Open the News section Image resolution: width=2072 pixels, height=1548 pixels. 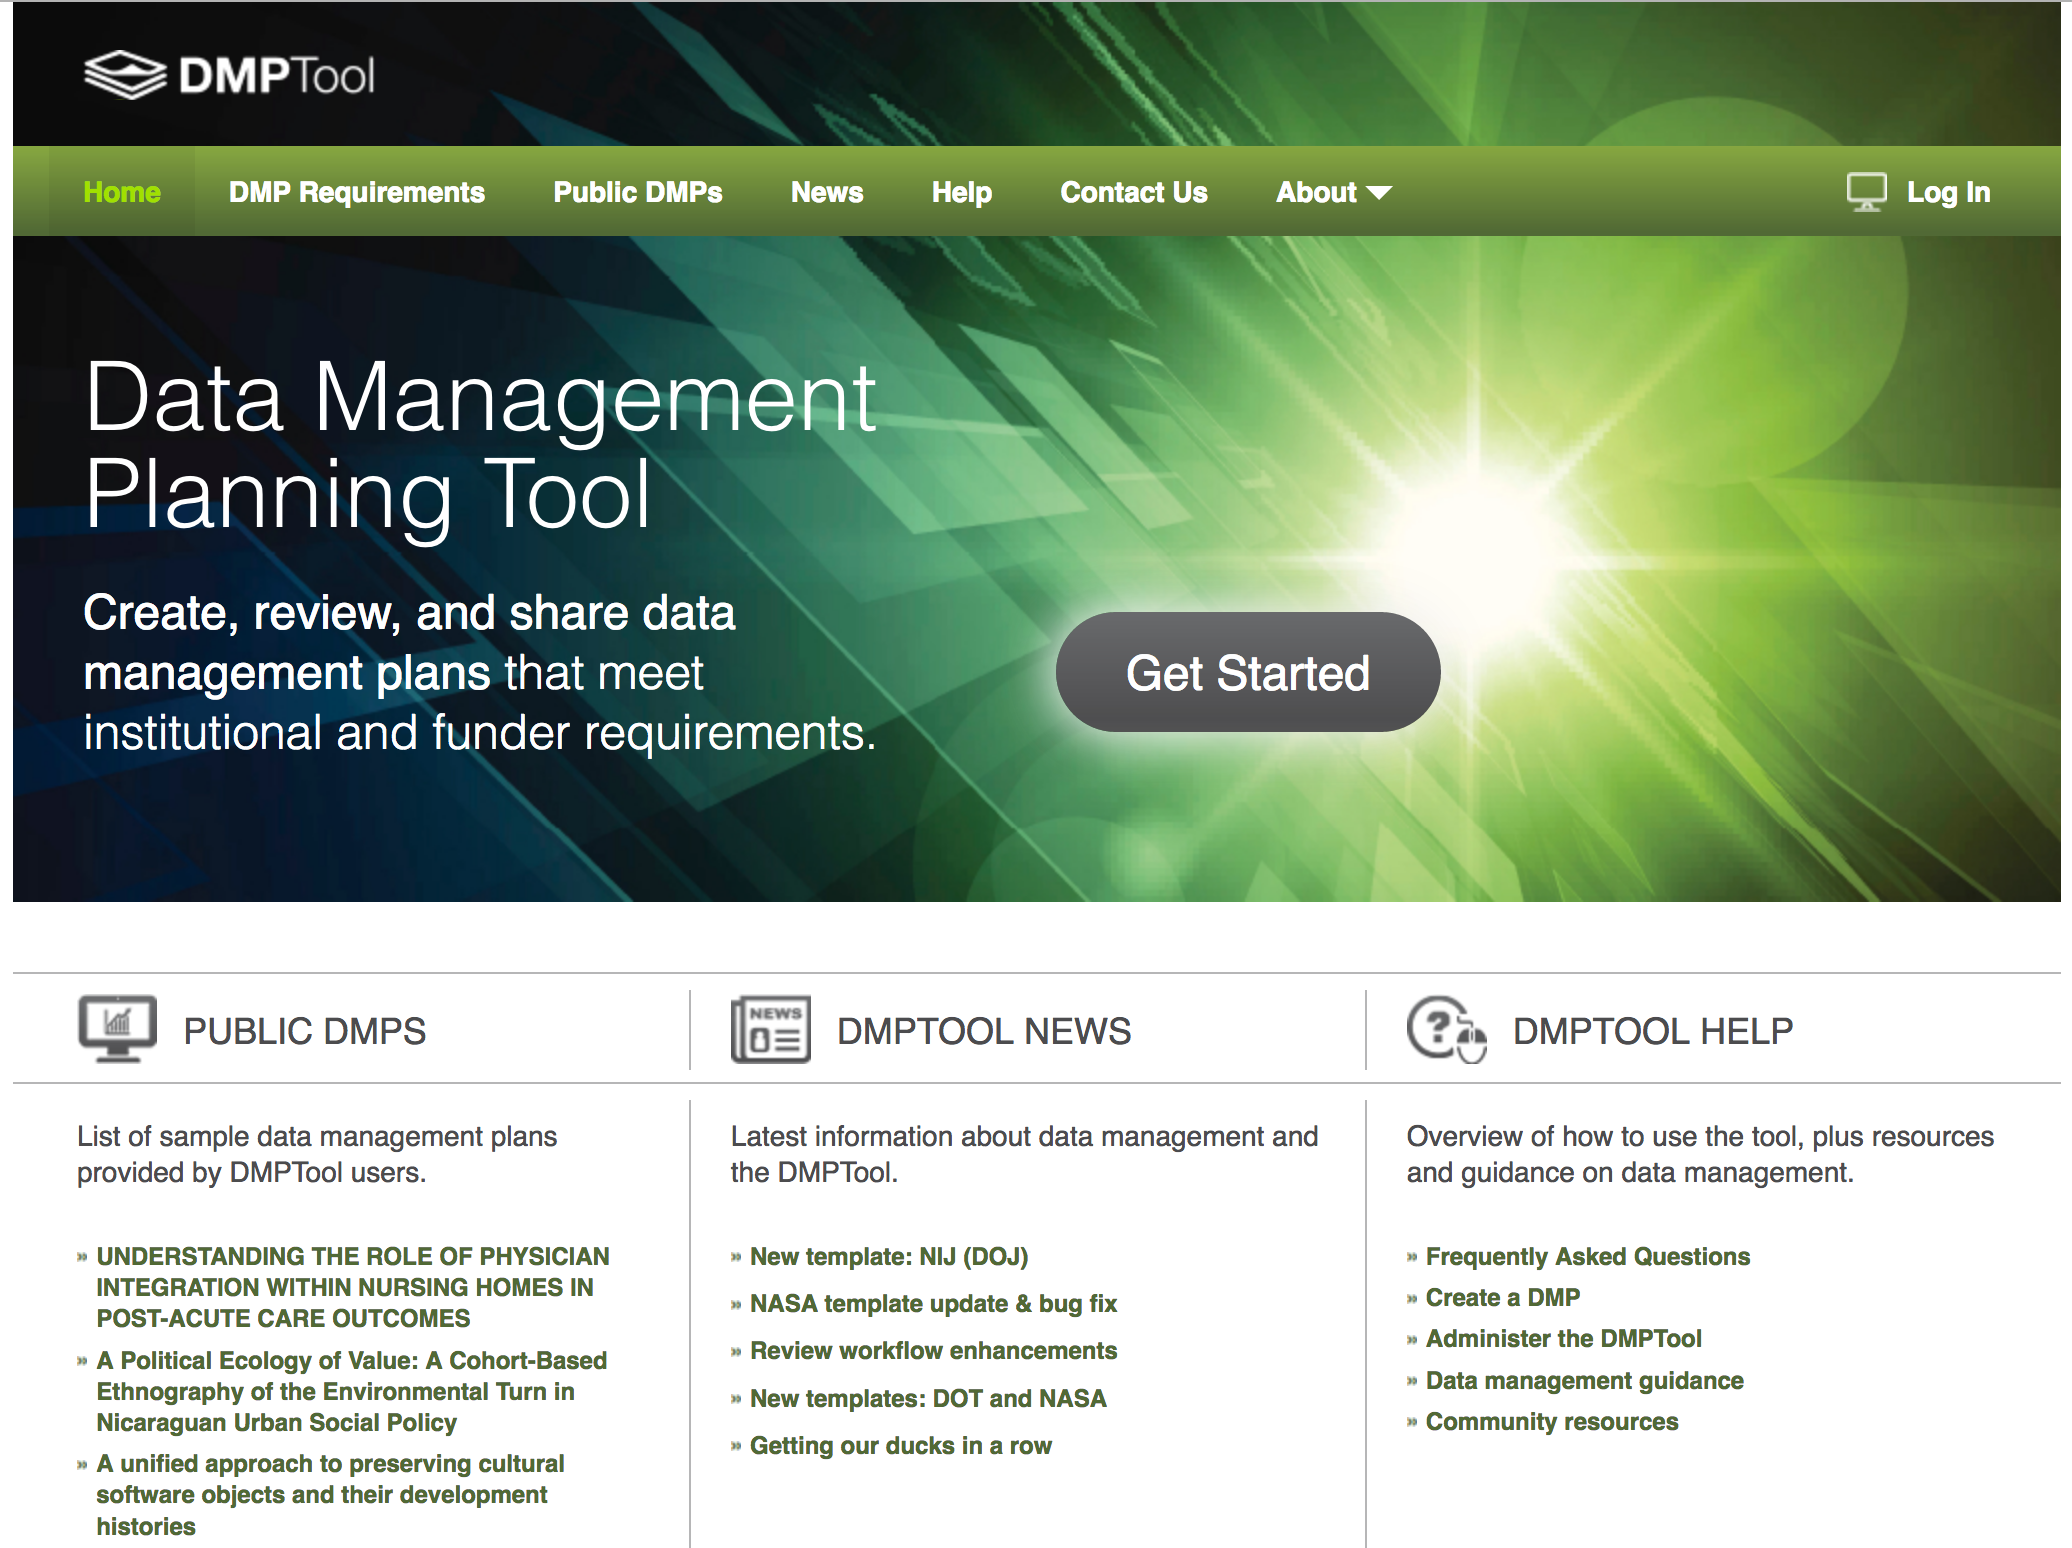[x=827, y=192]
